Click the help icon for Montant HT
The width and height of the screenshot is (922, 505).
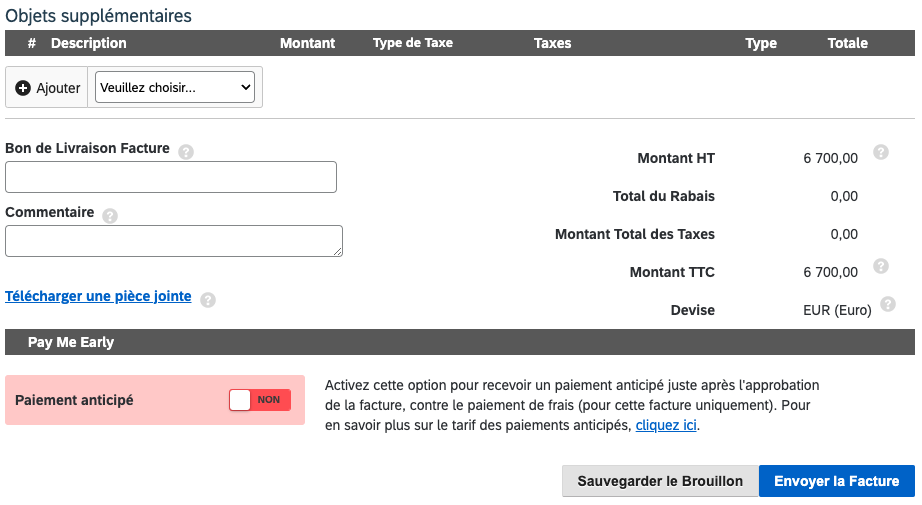click(x=881, y=152)
